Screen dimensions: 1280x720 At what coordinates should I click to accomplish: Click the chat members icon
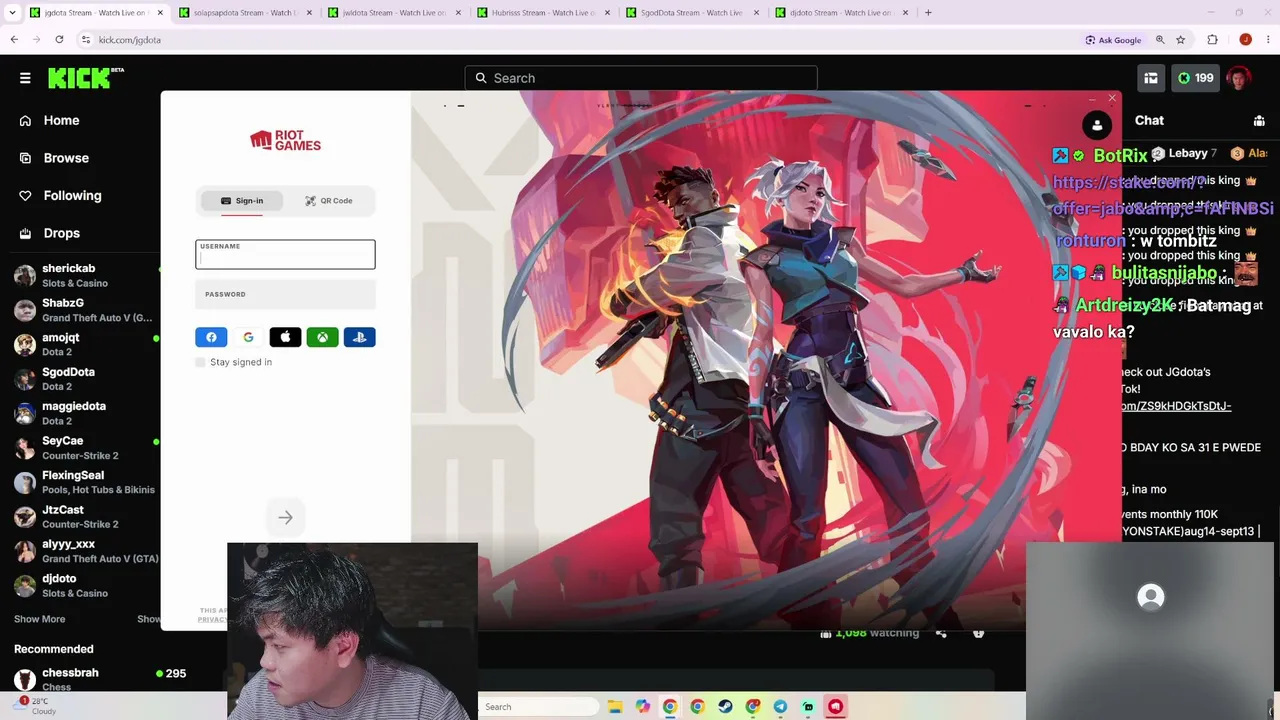(x=1259, y=121)
